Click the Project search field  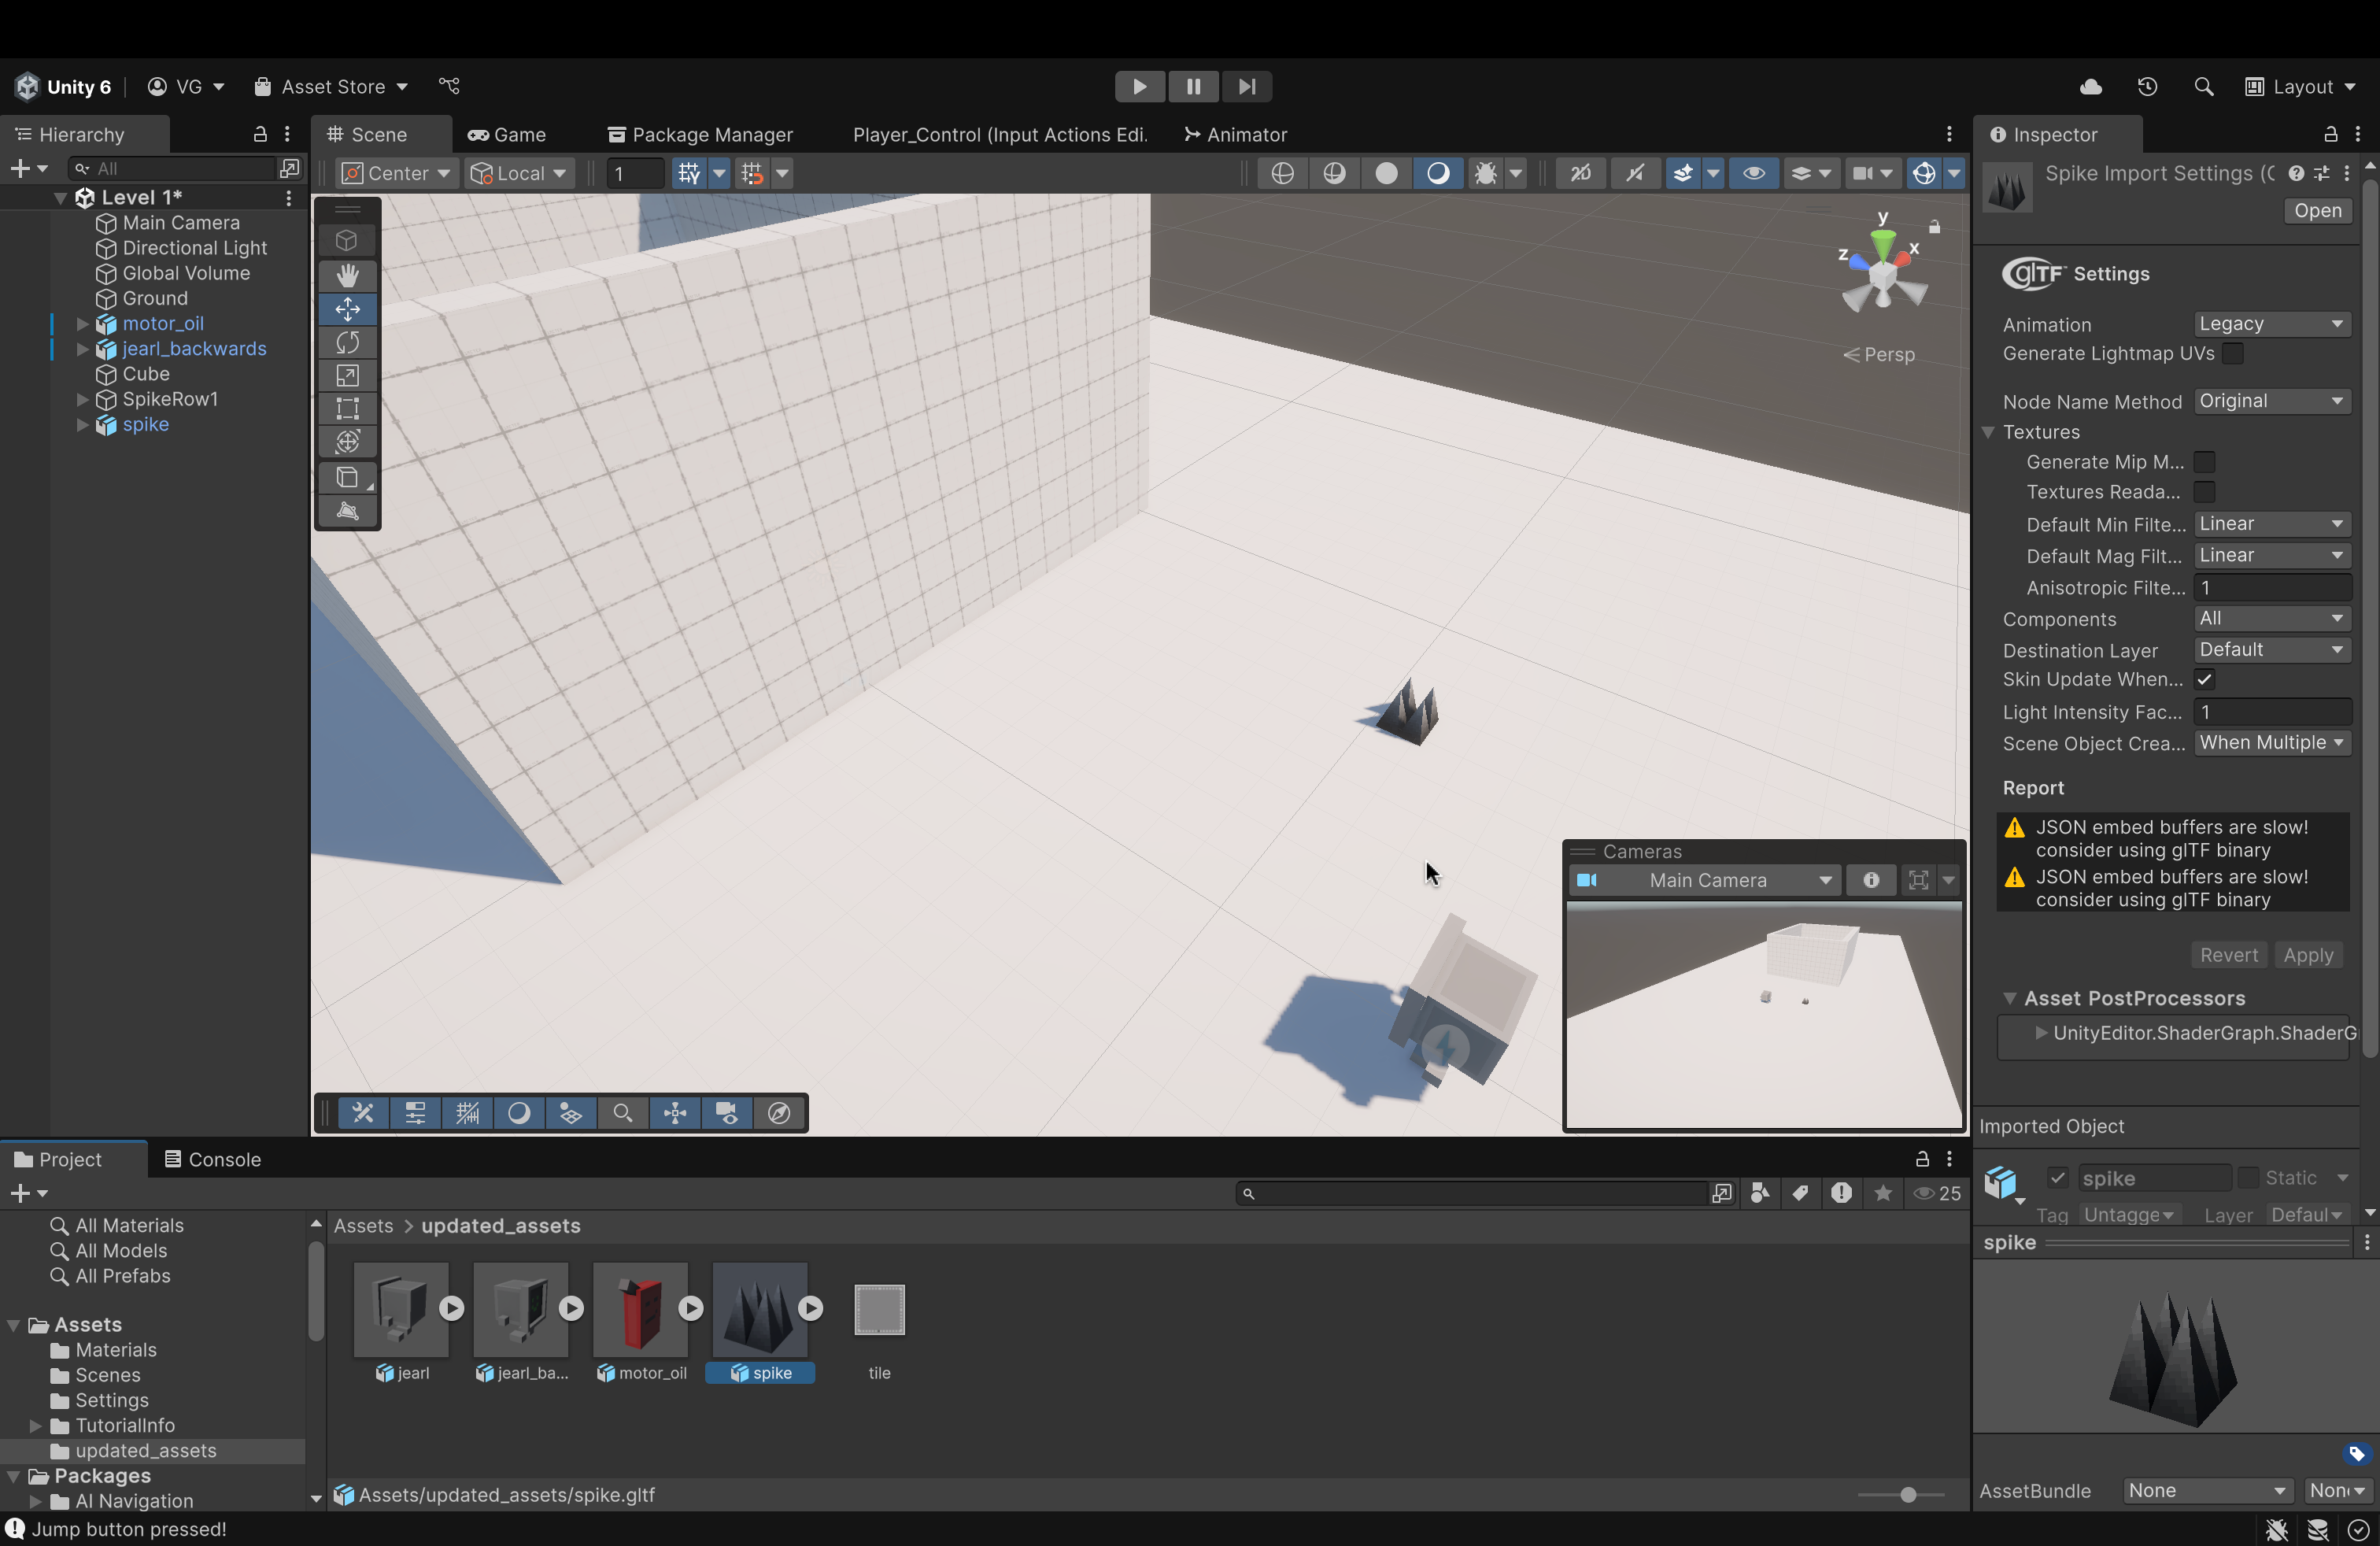pyautogui.click(x=1472, y=1193)
